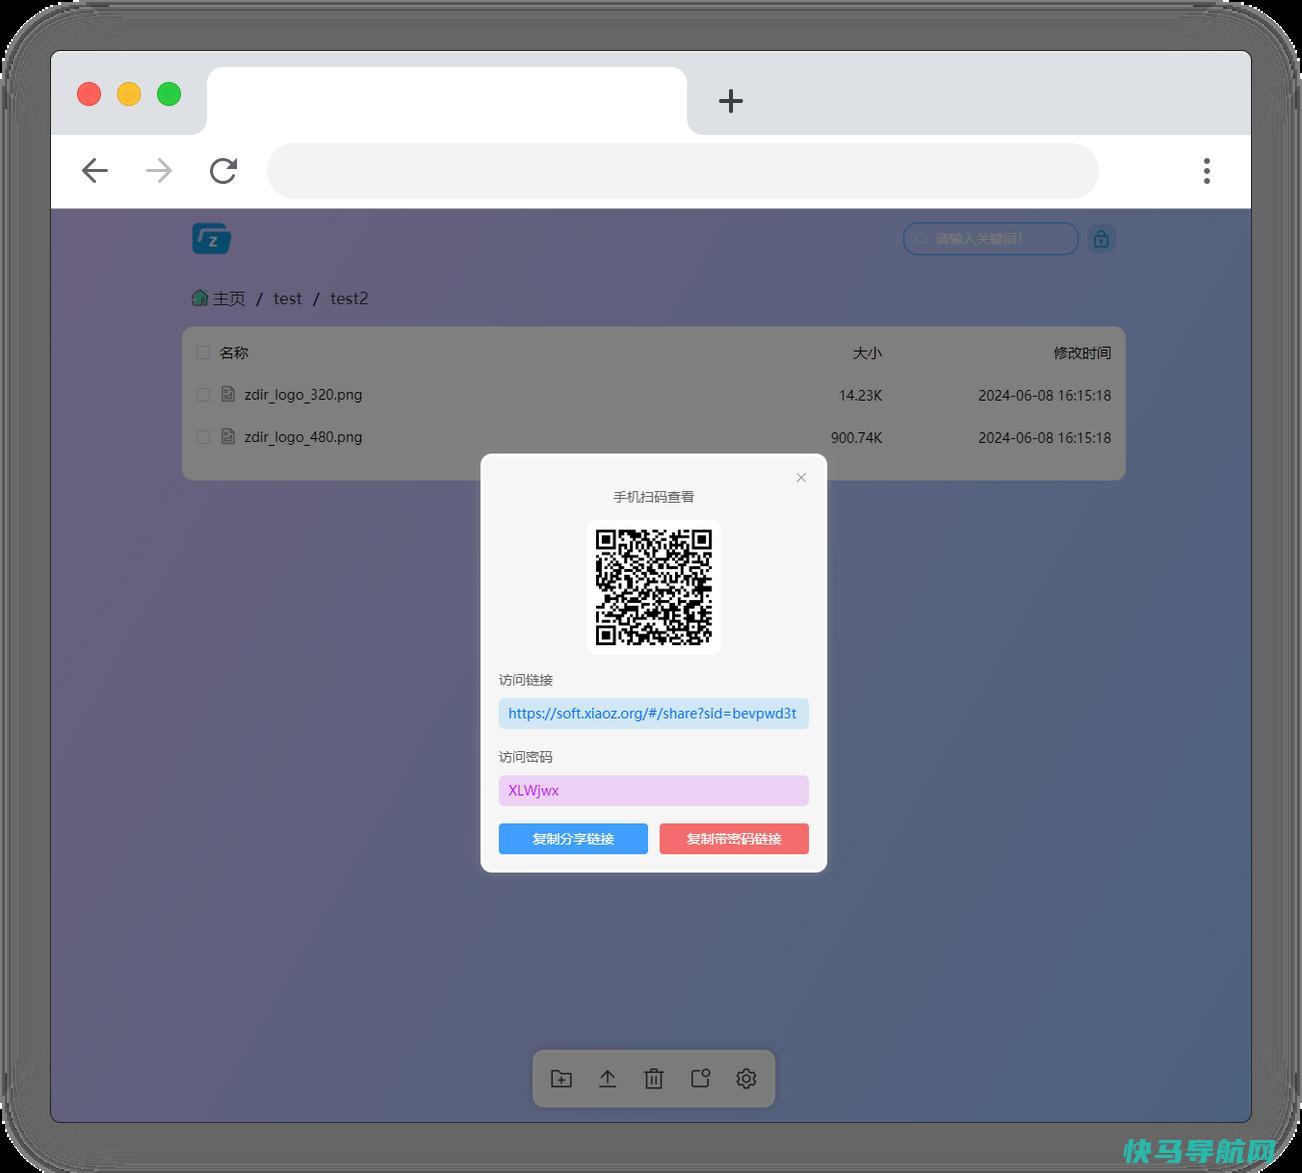This screenshot has width=1302, height=1173.
Task: Click the 复制分享链接 button
Action: (573, 839)
